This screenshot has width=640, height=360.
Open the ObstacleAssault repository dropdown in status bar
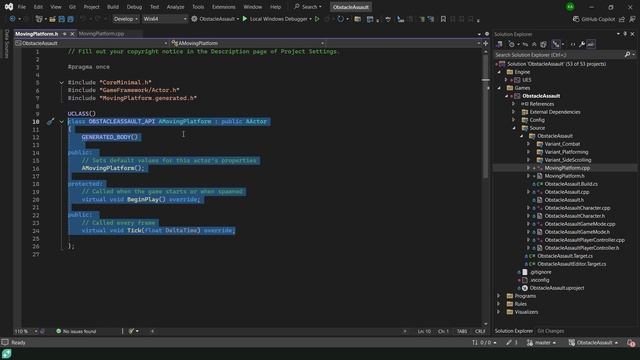(x=593, y=343)
